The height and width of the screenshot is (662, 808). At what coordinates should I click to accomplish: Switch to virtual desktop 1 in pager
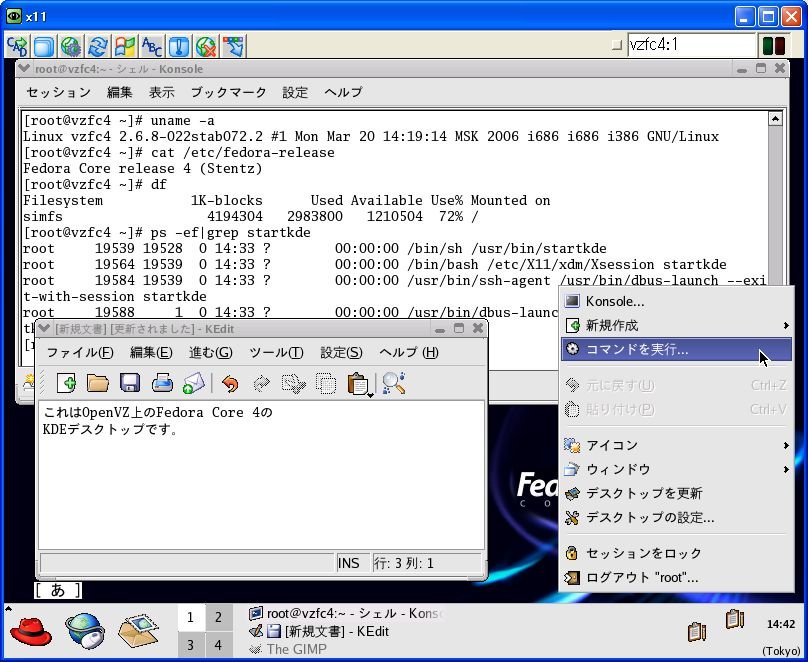(x=191, y=617)
